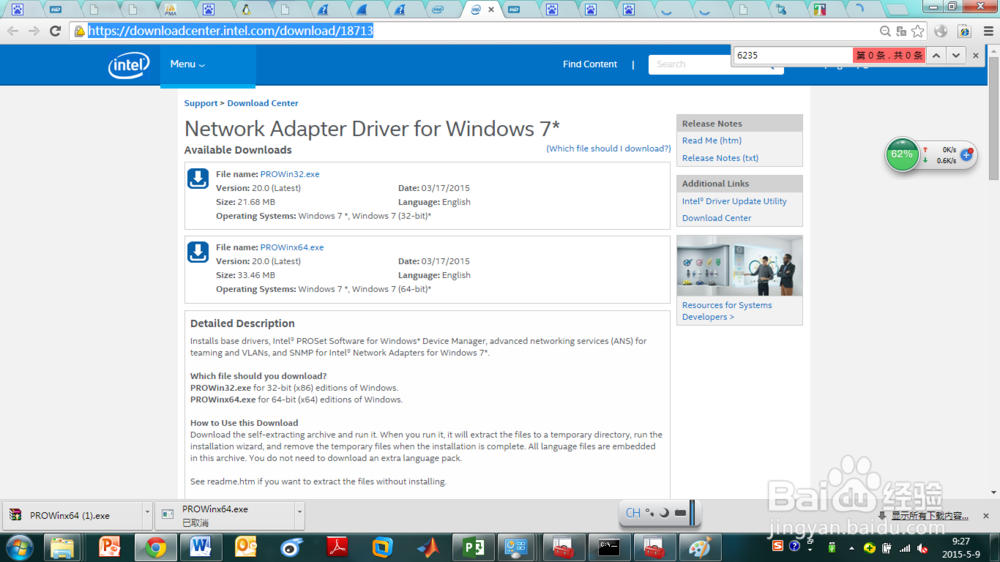Viewport: 1000px width, 562px height.
Task: Open the Menu dropdown in Intel header
Action: 188,64
